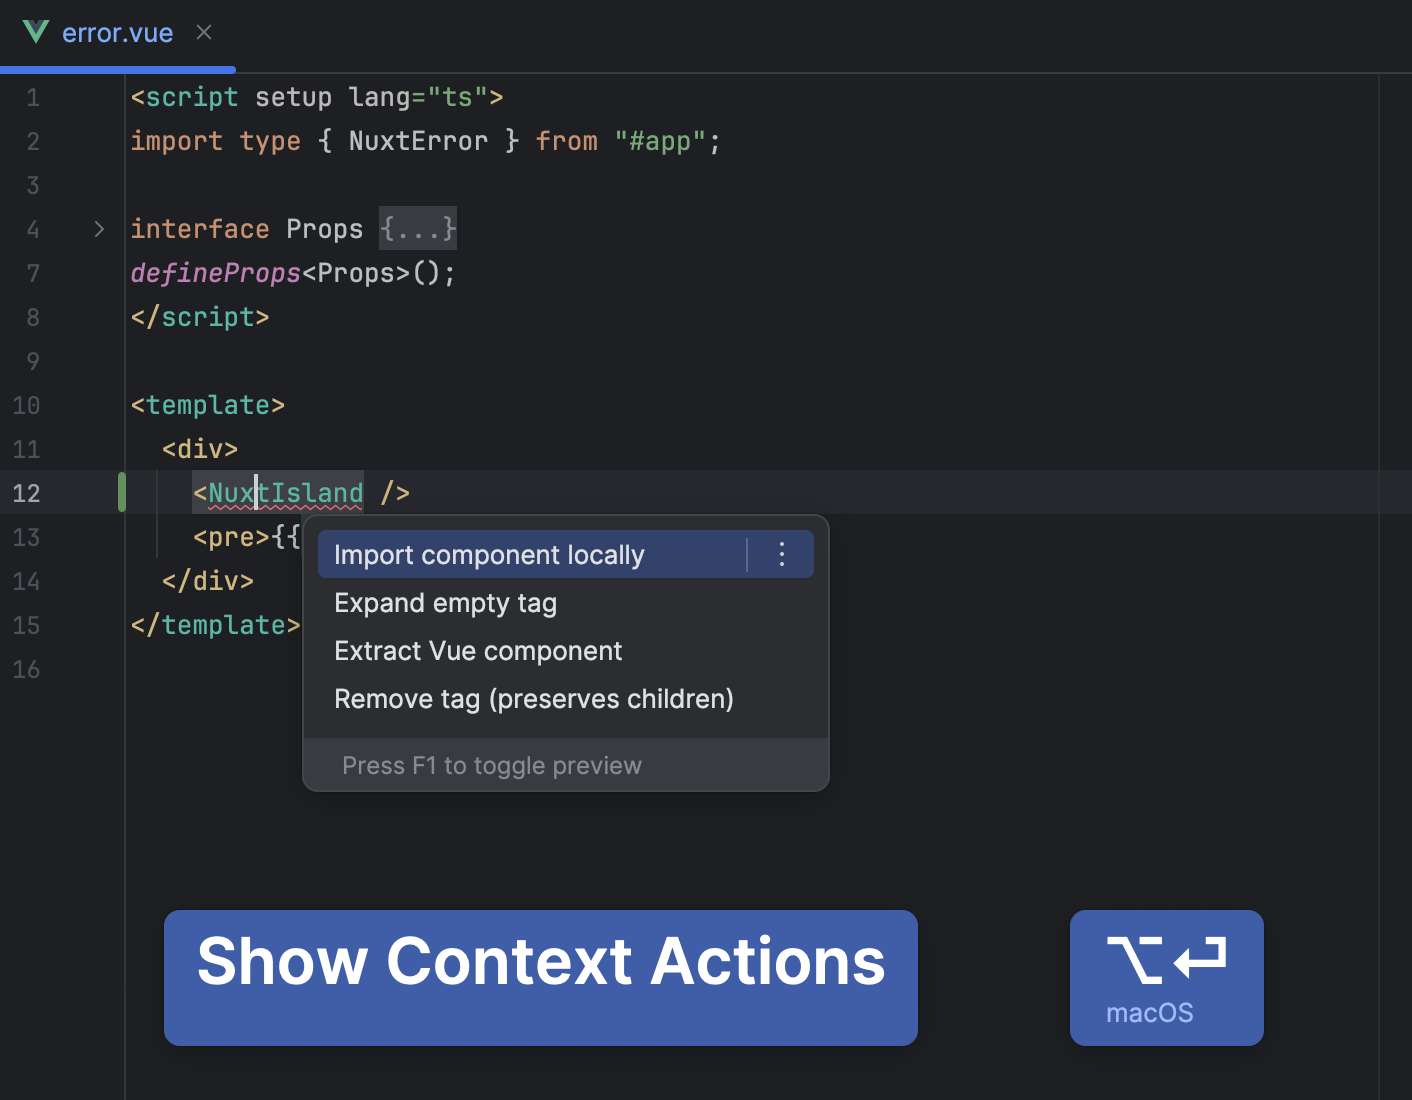Click the Vue logo icon on the error.vue tab

(x=35, y=32)
